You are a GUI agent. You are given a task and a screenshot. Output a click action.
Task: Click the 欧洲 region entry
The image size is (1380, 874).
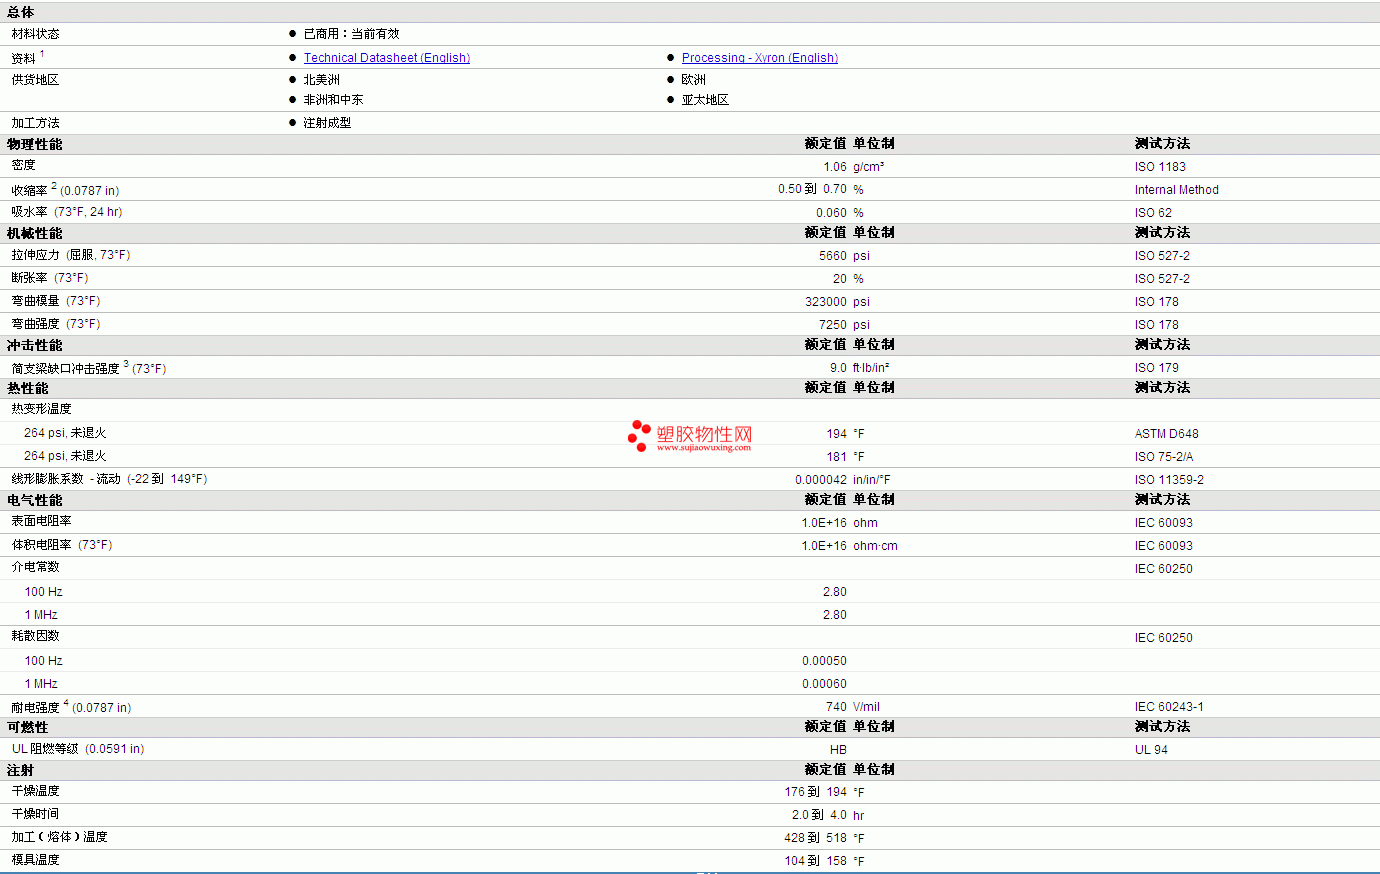(694, 80)
